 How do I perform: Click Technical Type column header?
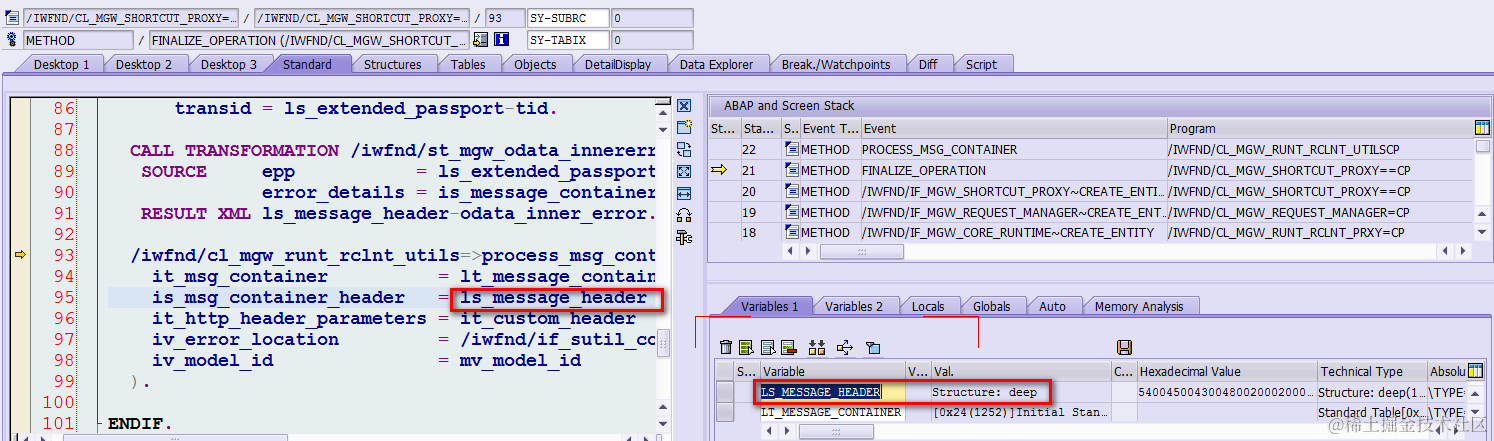click(x=1371, y=371)
